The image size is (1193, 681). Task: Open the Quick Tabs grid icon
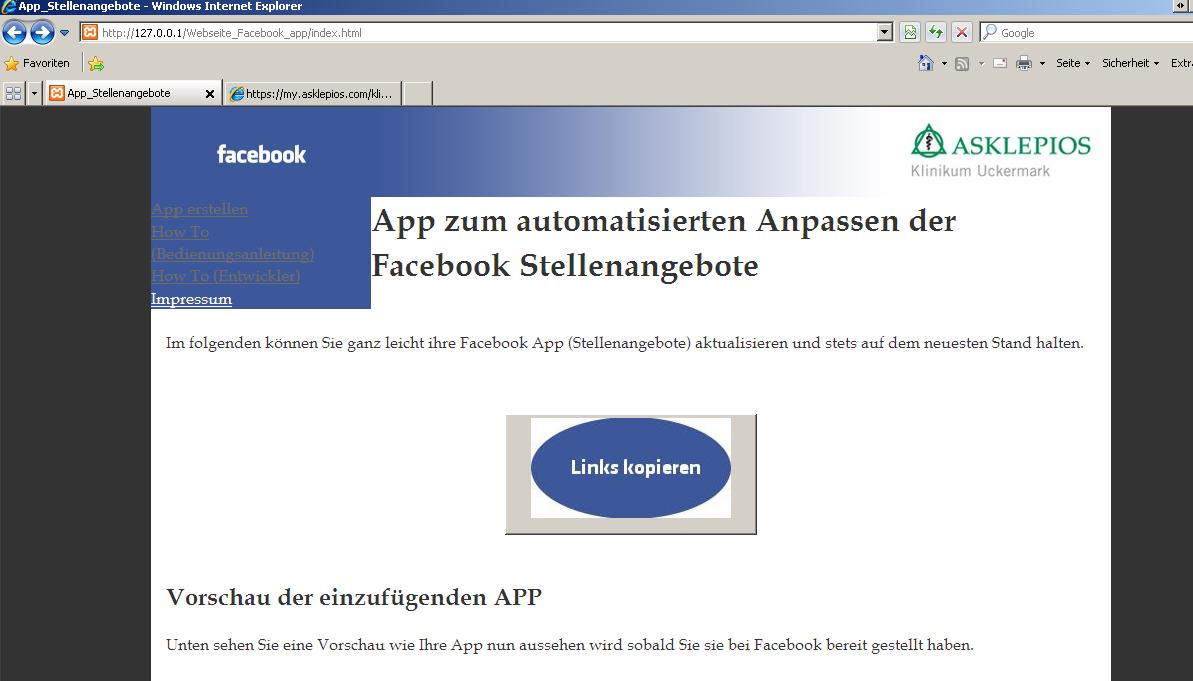coord(14,94)
